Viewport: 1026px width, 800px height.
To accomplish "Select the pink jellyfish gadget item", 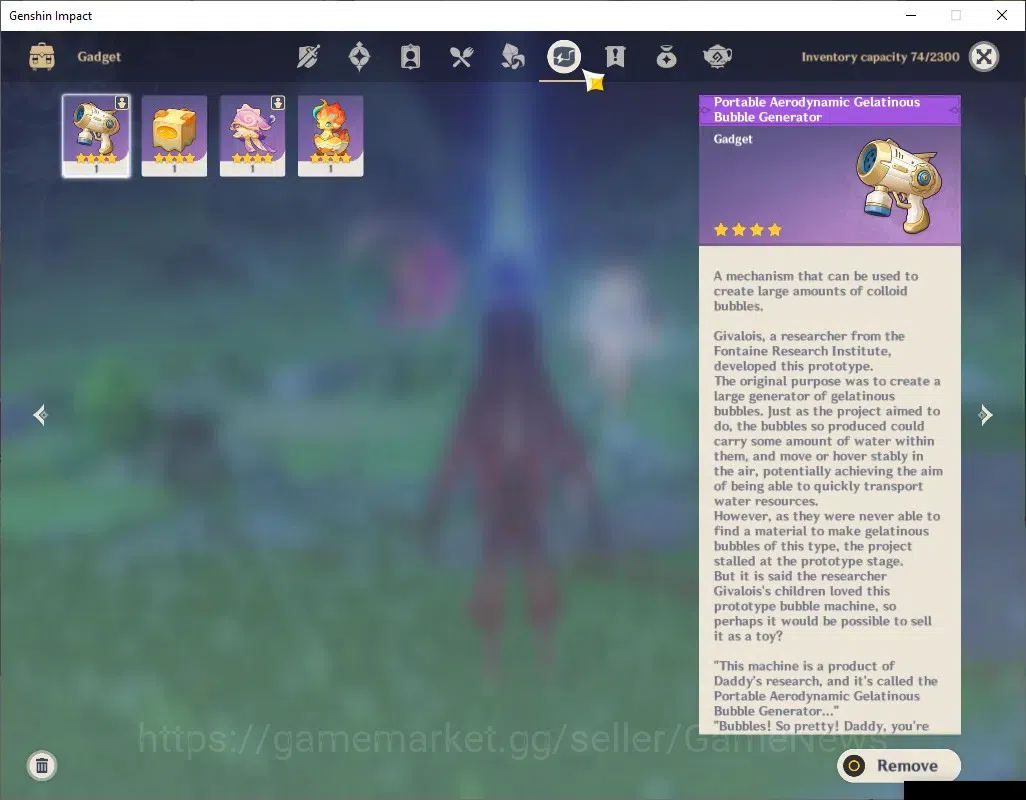I will (253, 136).
